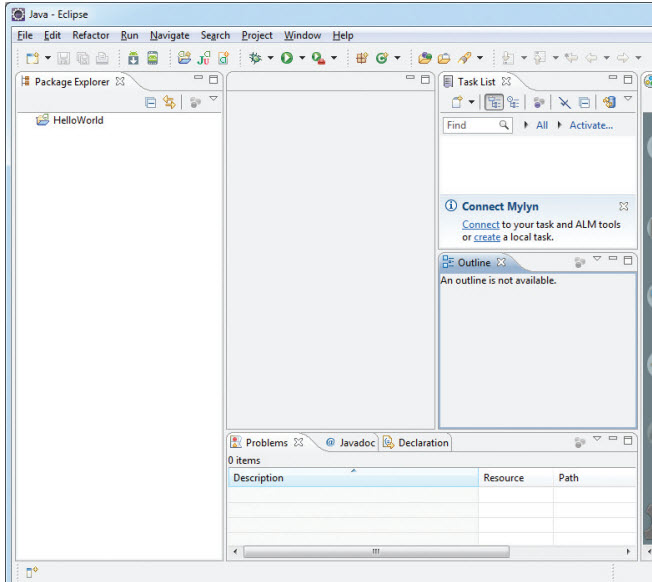The width and height of the screenshot is (652, 582).
Task: Open the File menu
Action: [25, 35]
